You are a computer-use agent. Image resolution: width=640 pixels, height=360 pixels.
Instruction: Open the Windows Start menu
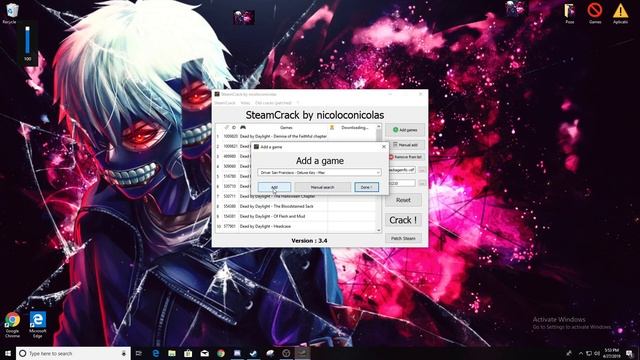point(8,353)
